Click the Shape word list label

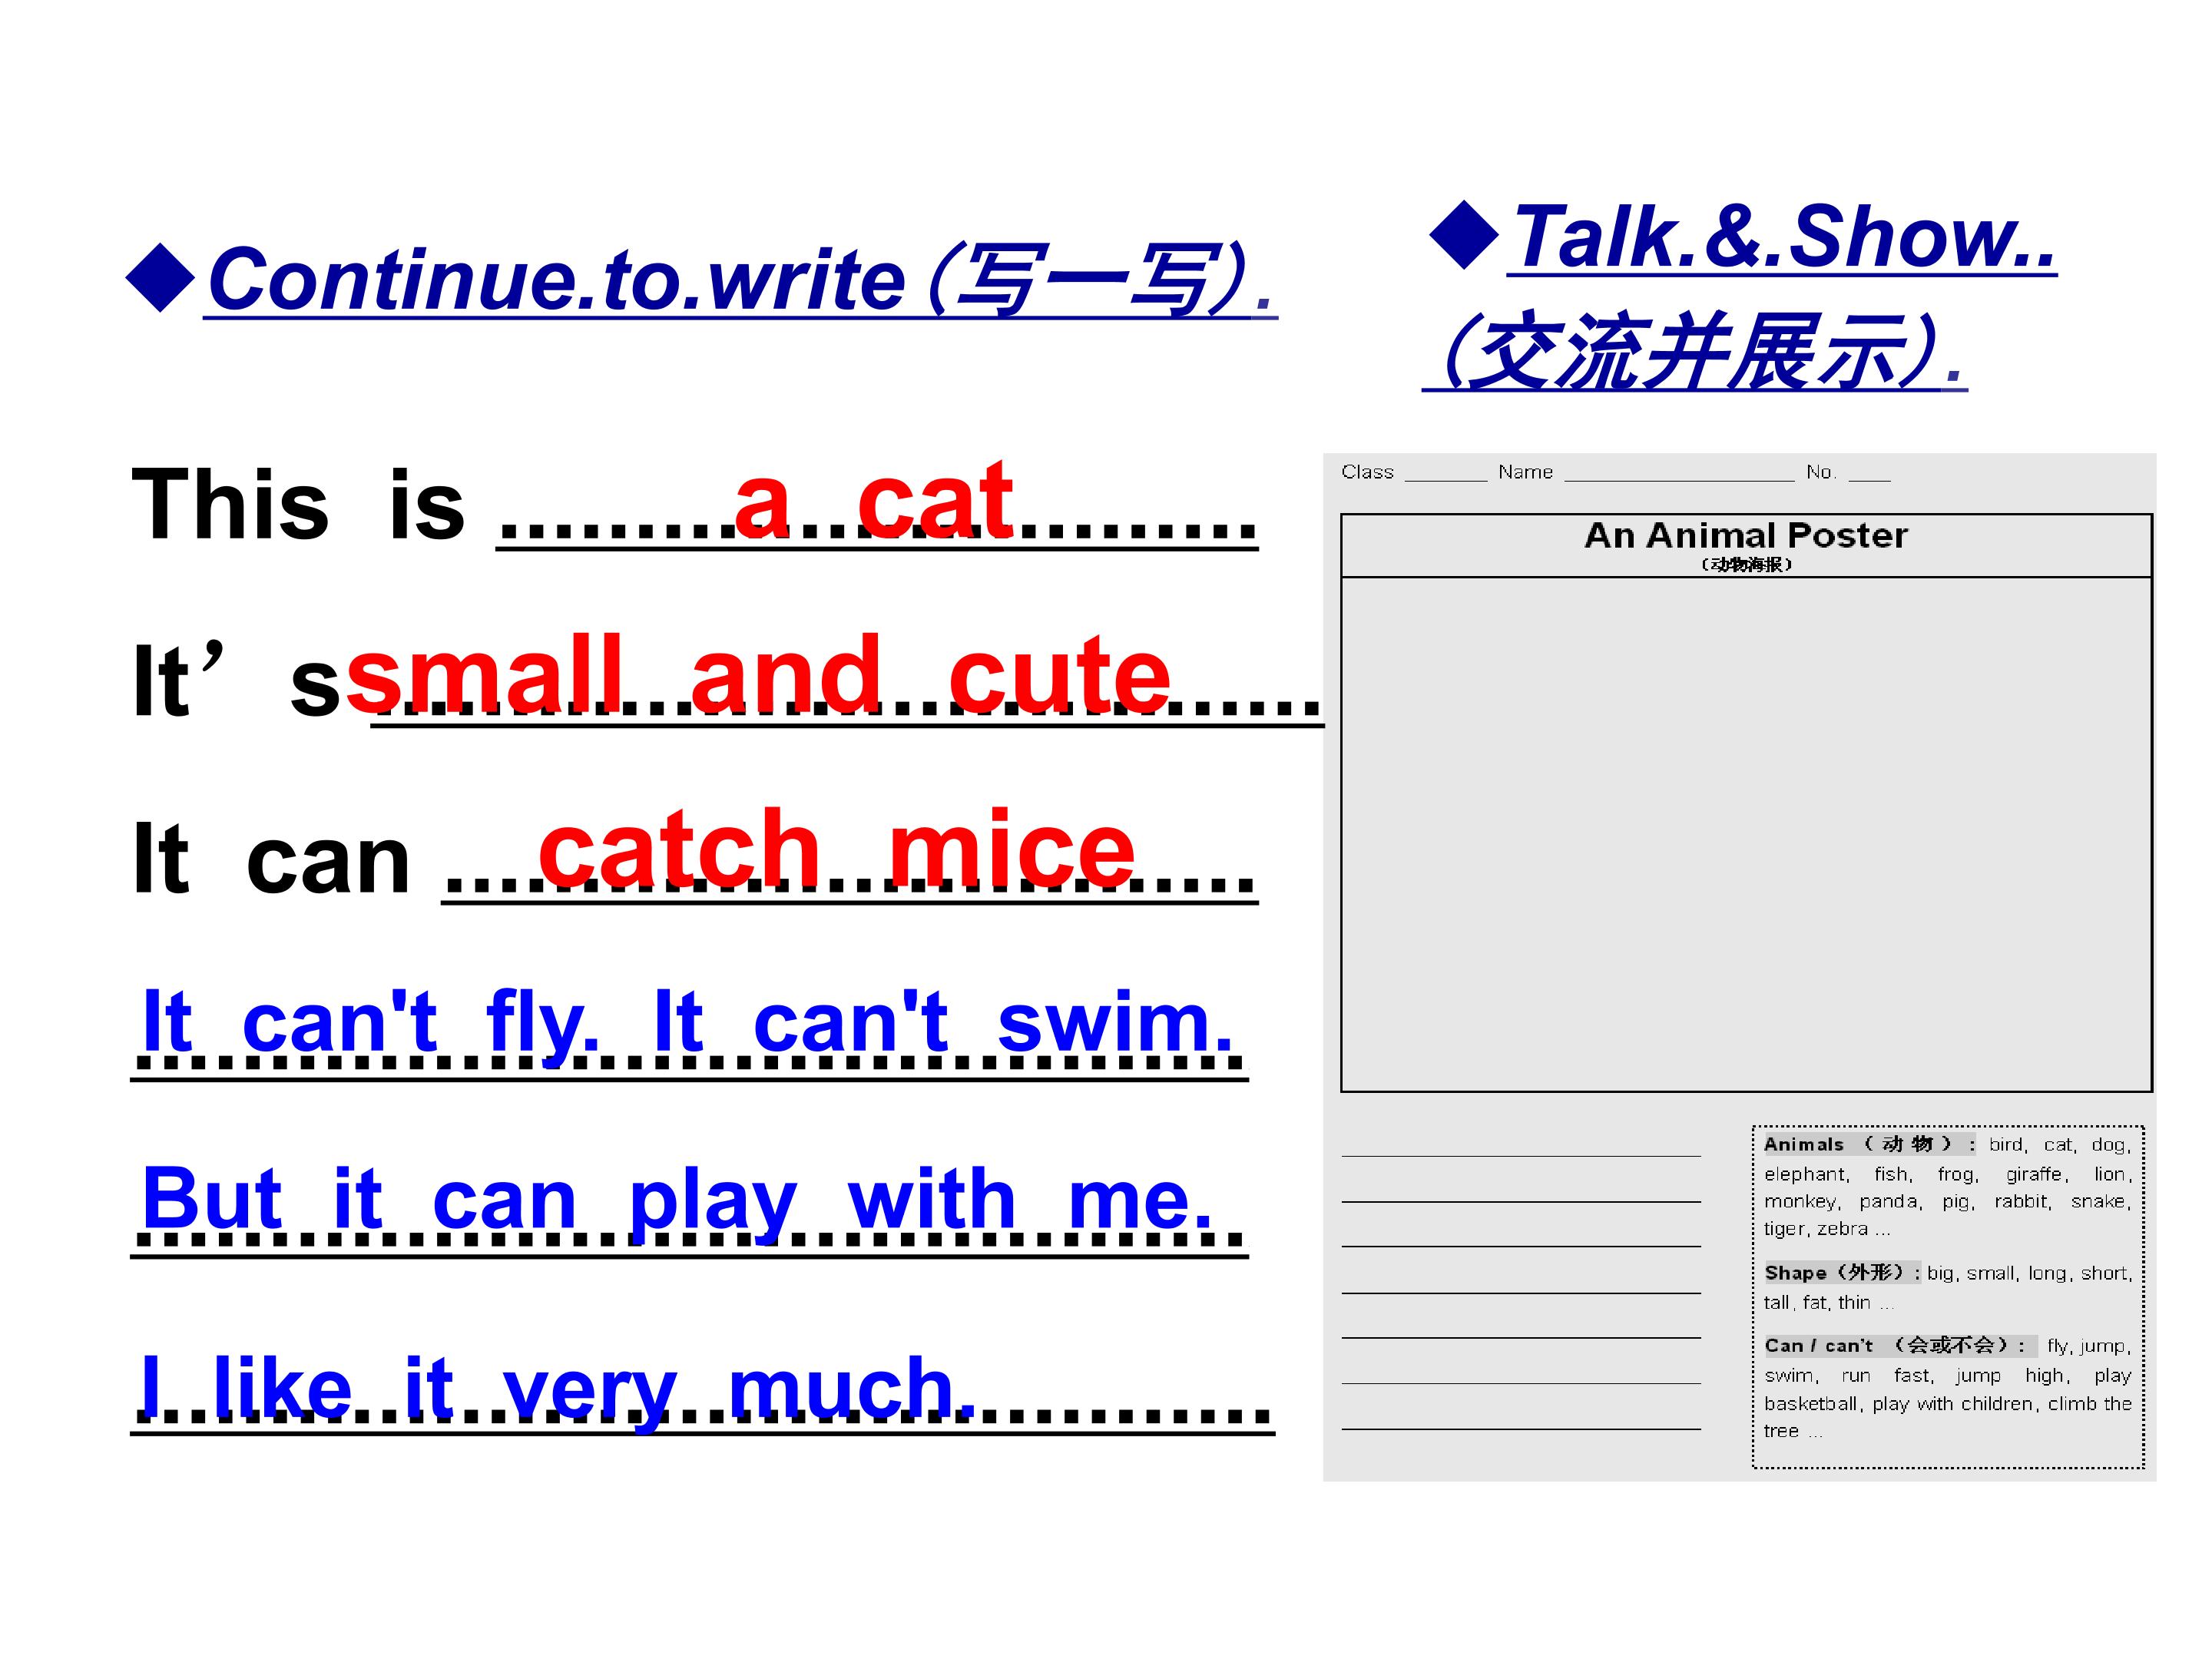coord(1842,1273)
